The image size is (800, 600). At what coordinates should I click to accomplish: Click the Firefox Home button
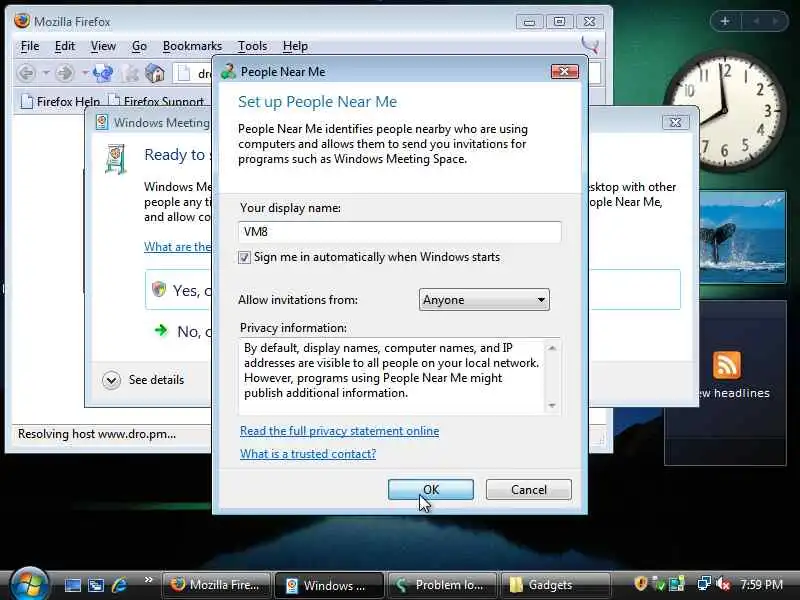pos(155,73)
